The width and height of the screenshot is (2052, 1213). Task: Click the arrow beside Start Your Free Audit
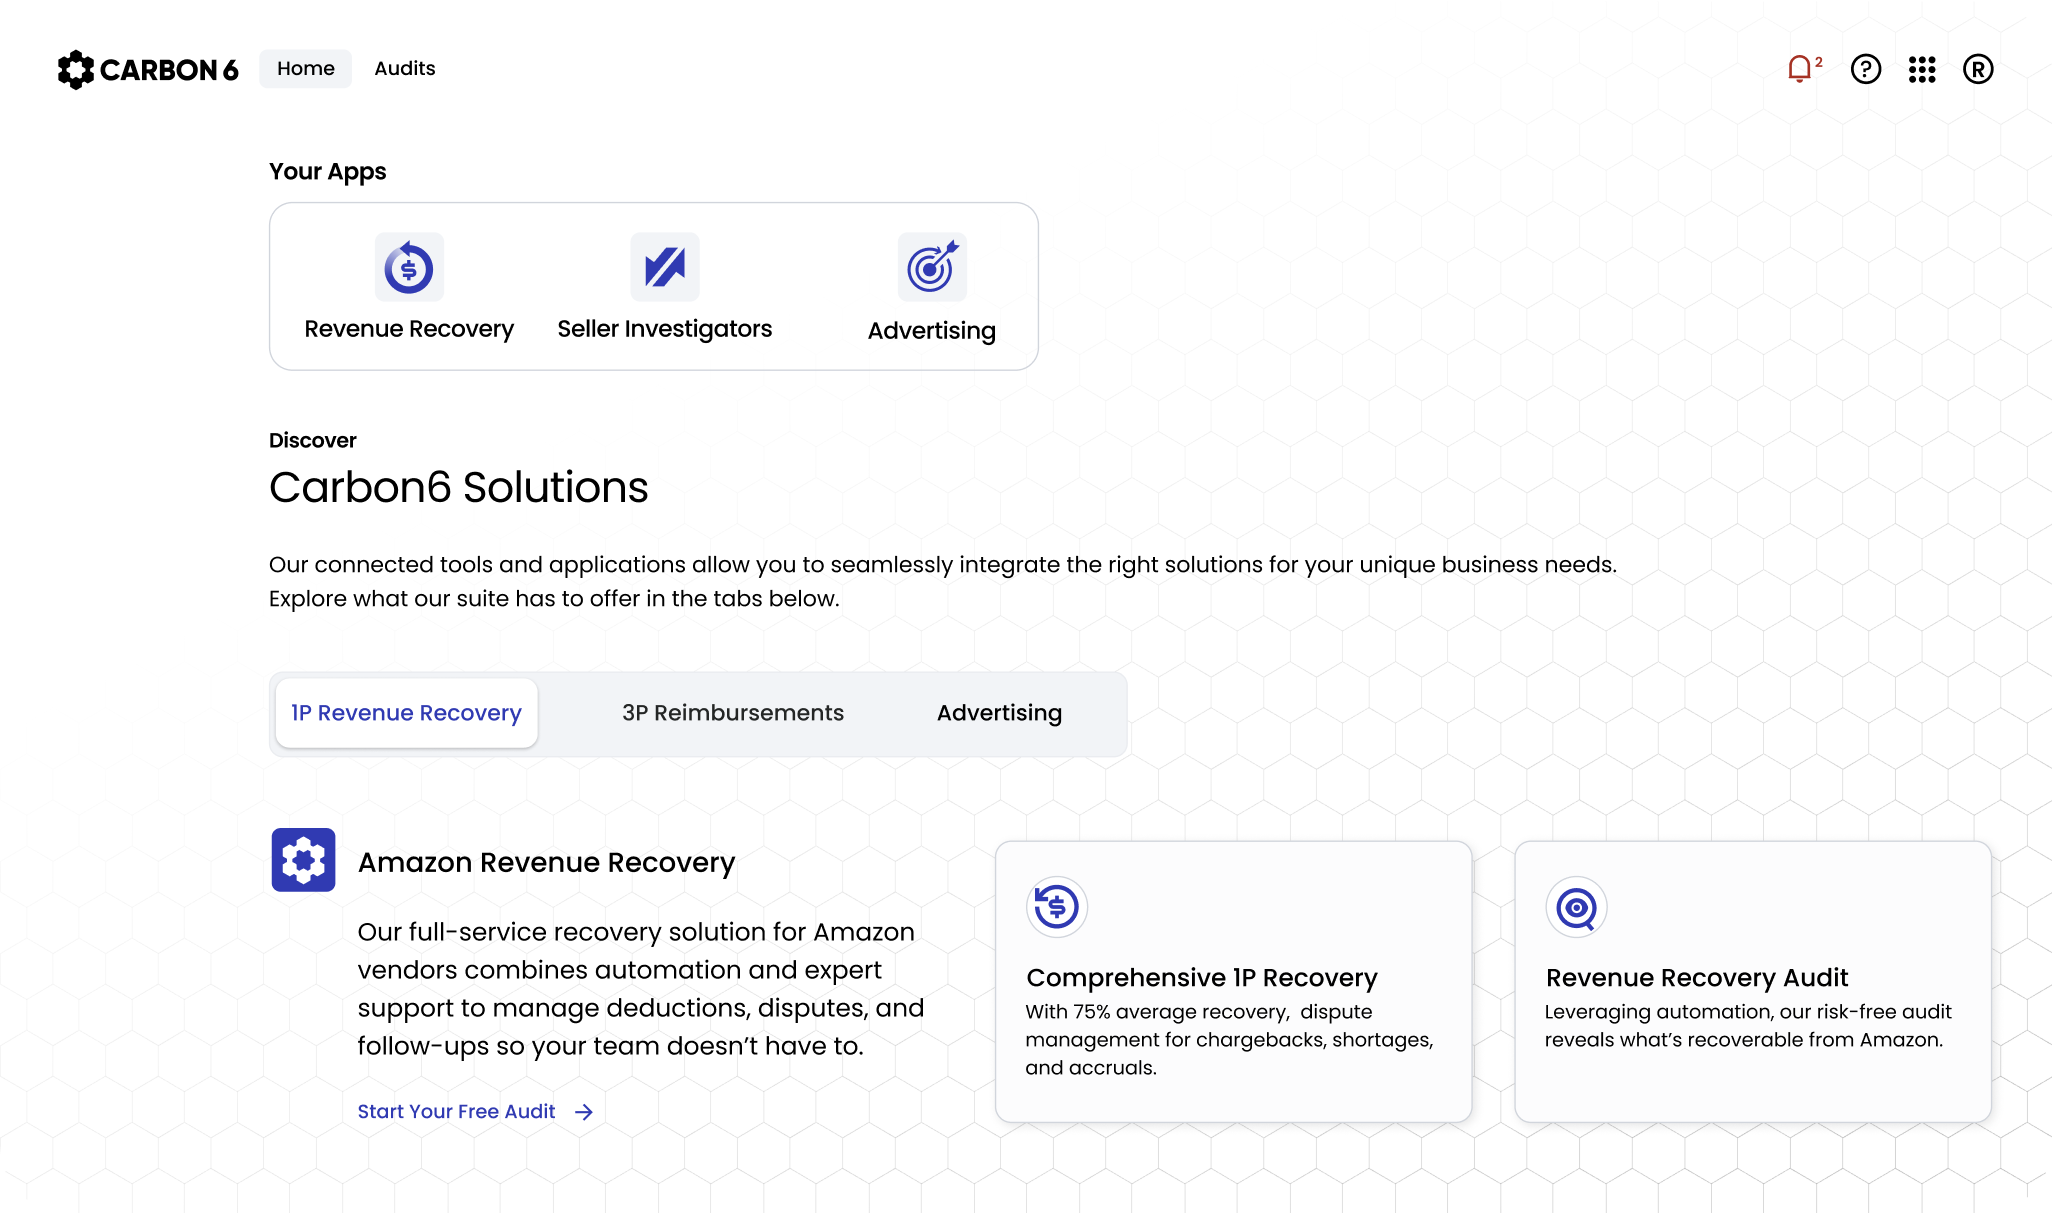pos(584,1112)
